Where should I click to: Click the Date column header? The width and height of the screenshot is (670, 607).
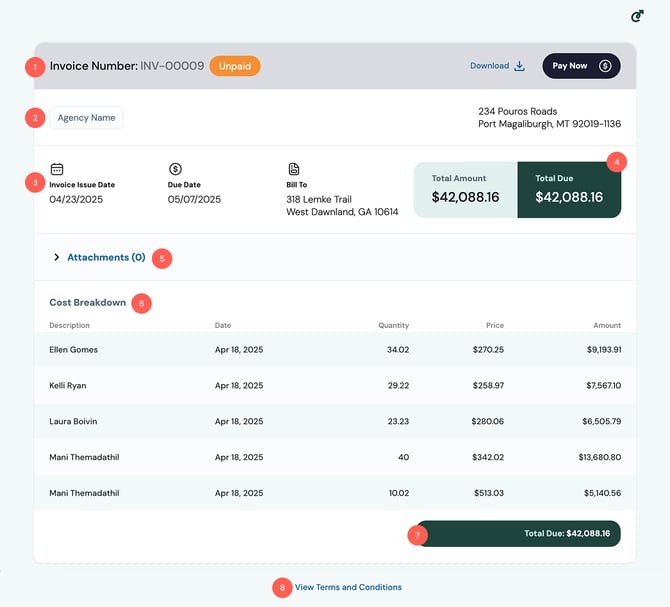click(x=223, y=325)
